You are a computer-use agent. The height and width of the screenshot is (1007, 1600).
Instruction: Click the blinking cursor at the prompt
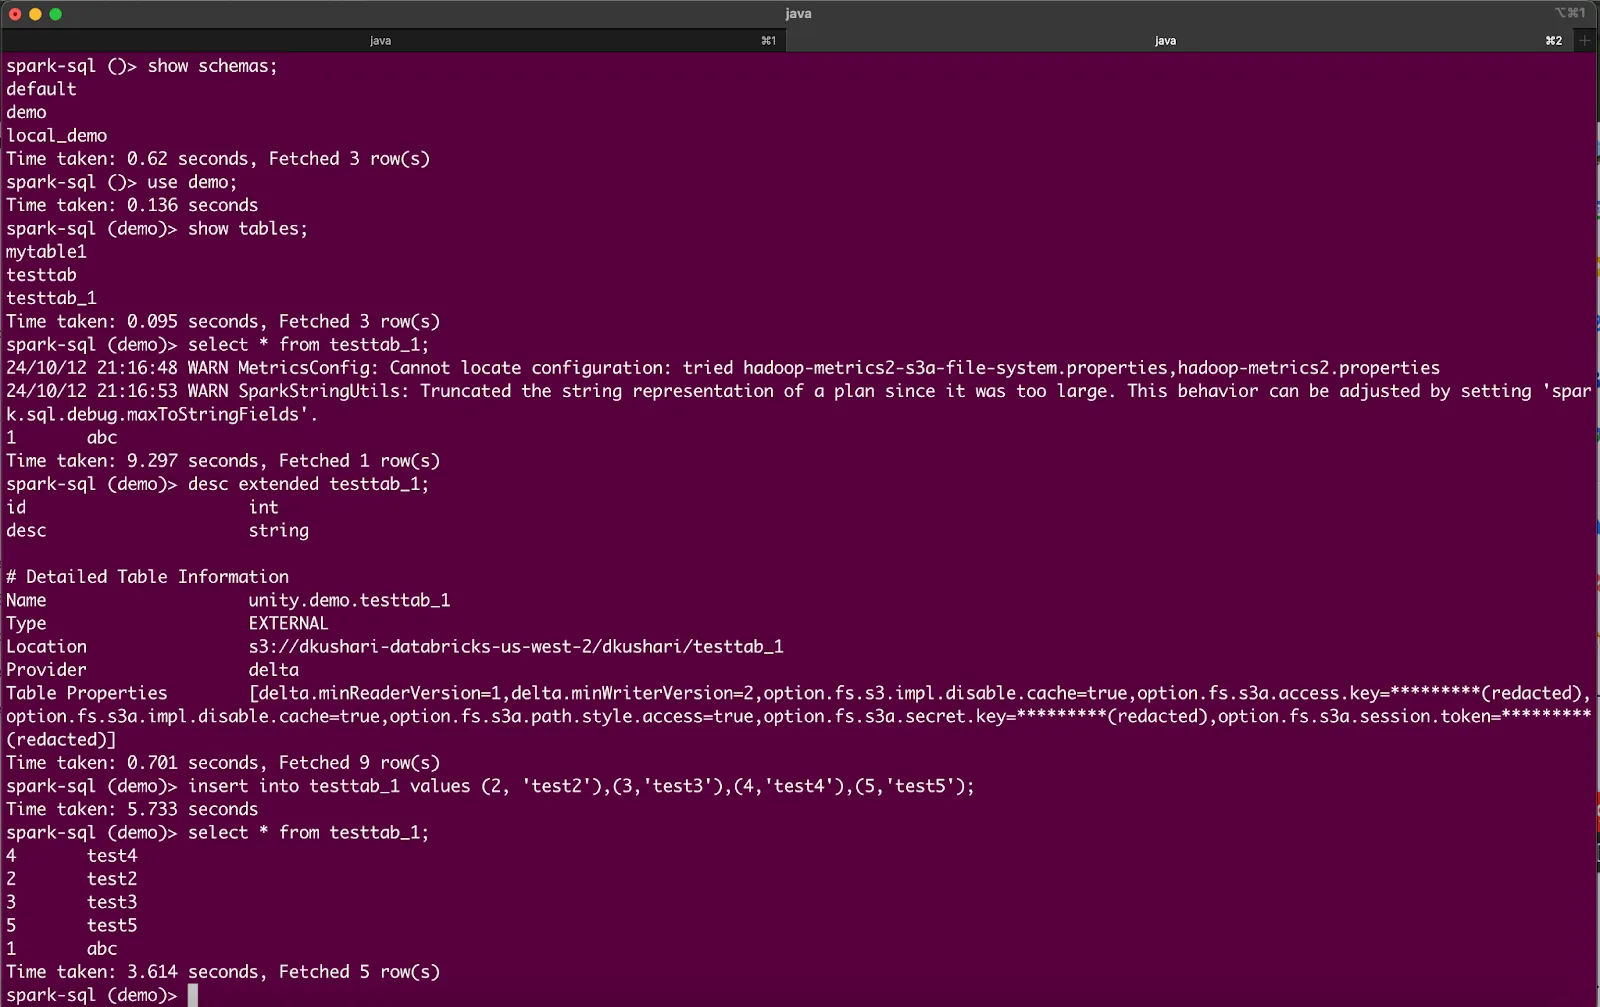pos(190,995)
